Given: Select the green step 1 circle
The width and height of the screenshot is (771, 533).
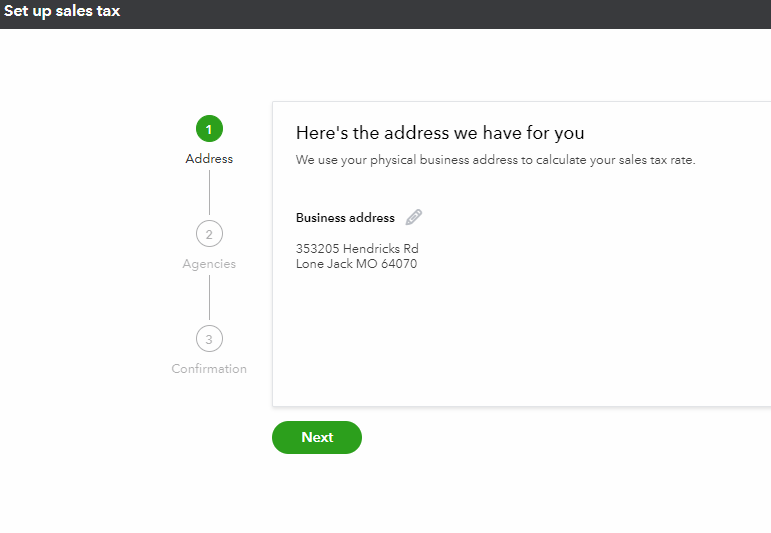Looking at the screenshot, I should 209,129.
